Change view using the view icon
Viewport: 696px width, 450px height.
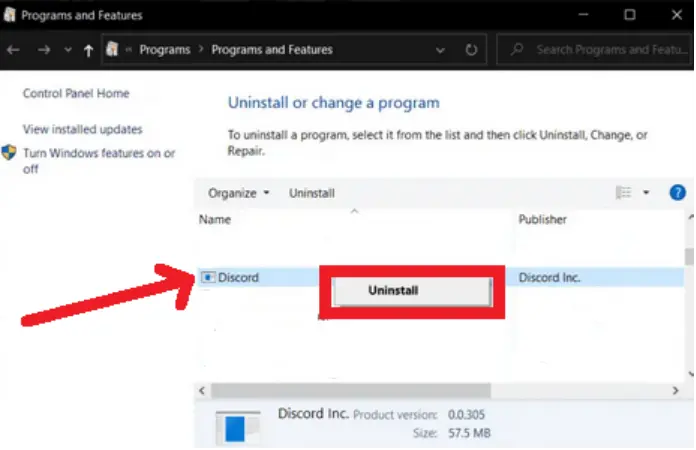coord(623,193)
